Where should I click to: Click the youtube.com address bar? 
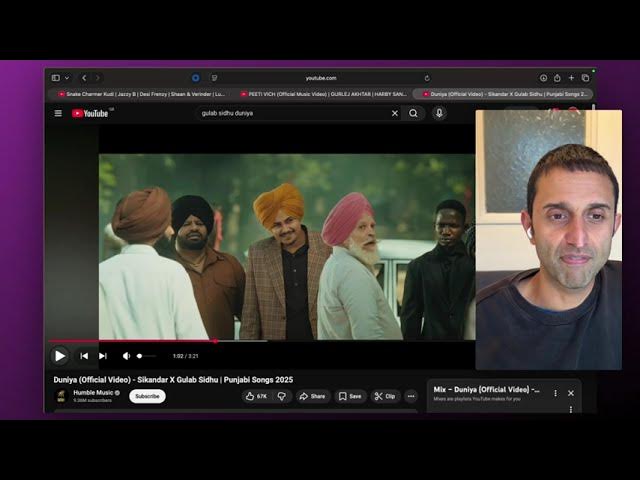[x=321, y=78]
